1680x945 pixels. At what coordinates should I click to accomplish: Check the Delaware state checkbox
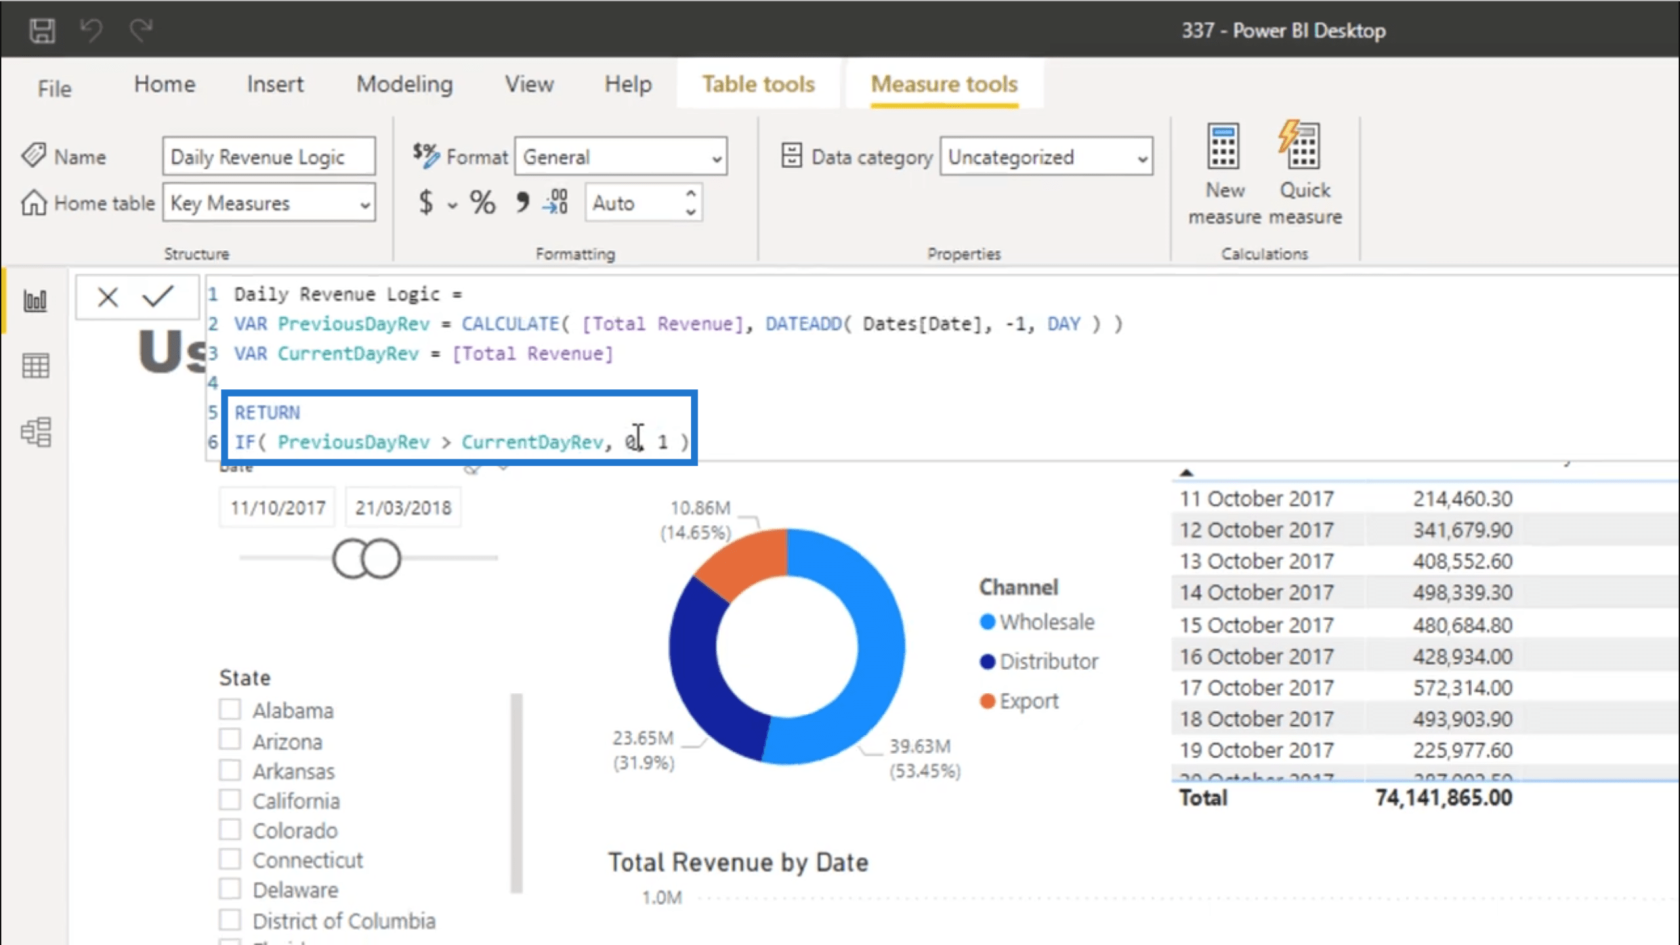pyautogui.click(x=230, y=888)
